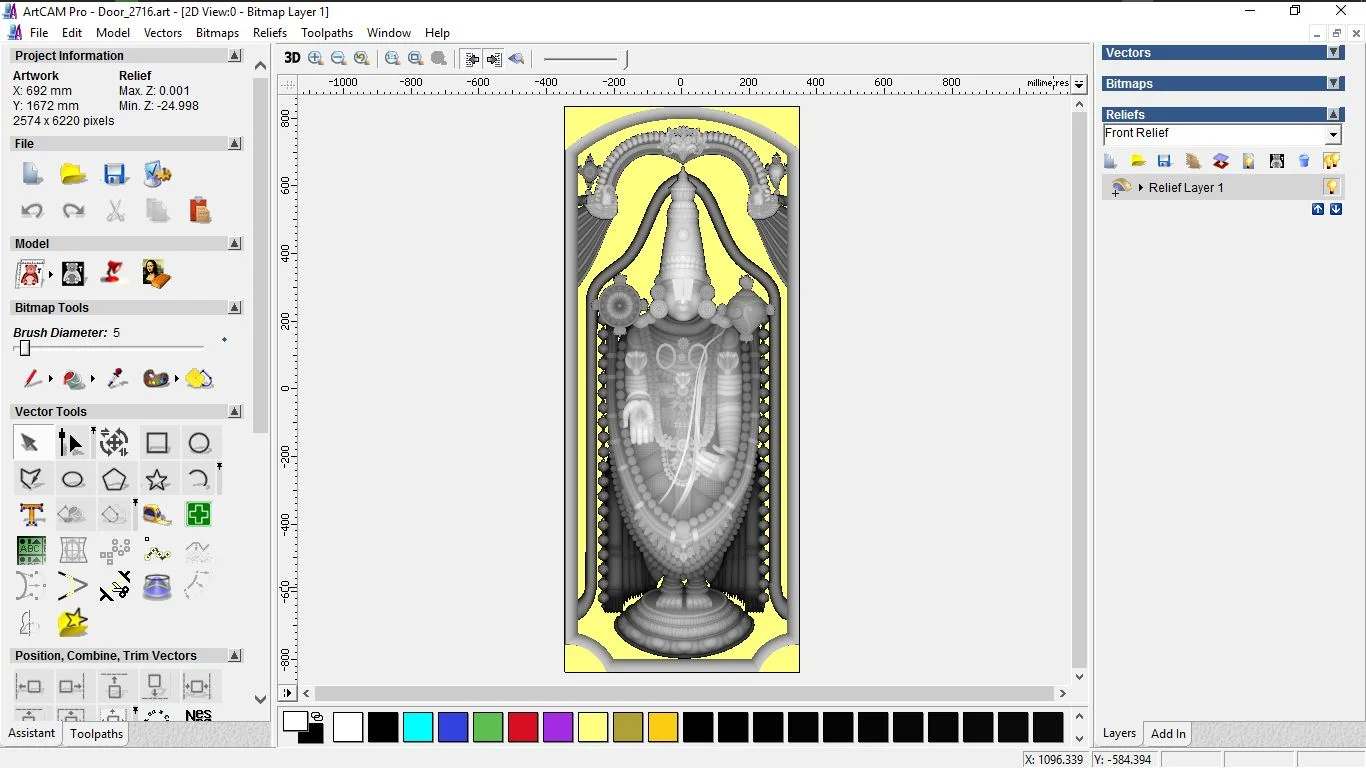Toggle all relief layers visibility bulbs
The image size is (1366, 768).
1331,161
